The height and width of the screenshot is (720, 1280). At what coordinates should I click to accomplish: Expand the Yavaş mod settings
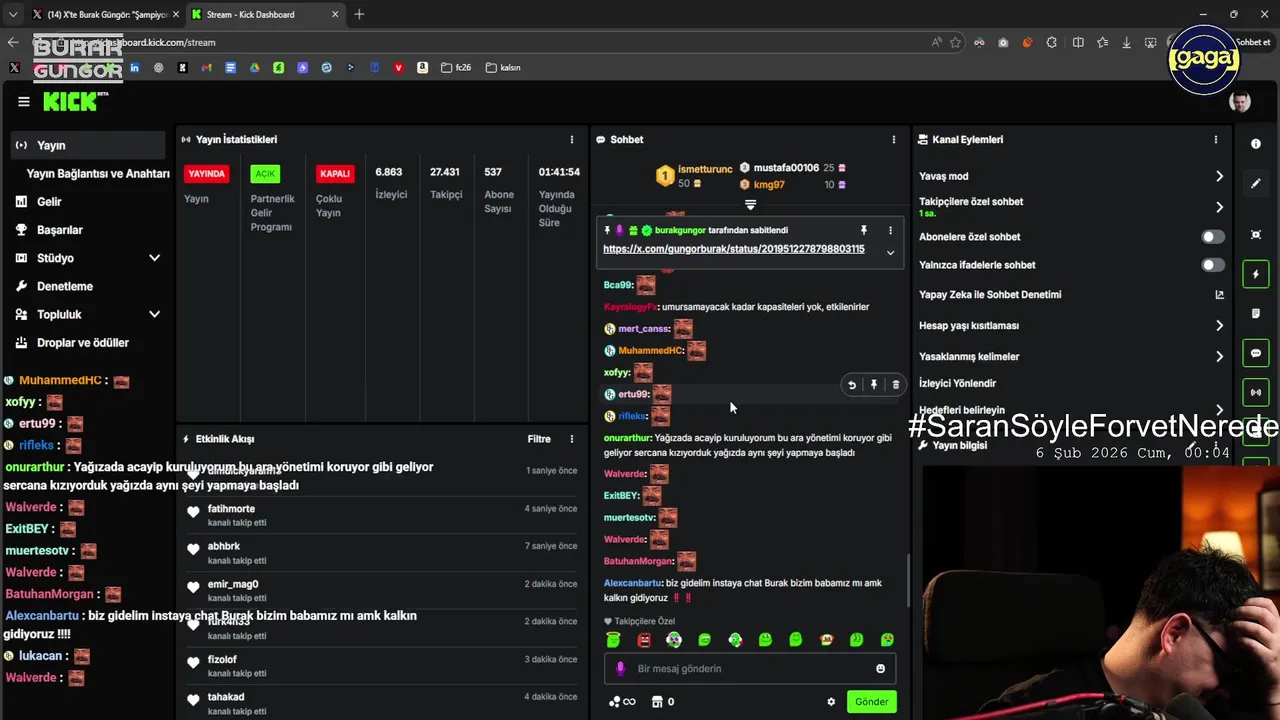pos(1219,176)
